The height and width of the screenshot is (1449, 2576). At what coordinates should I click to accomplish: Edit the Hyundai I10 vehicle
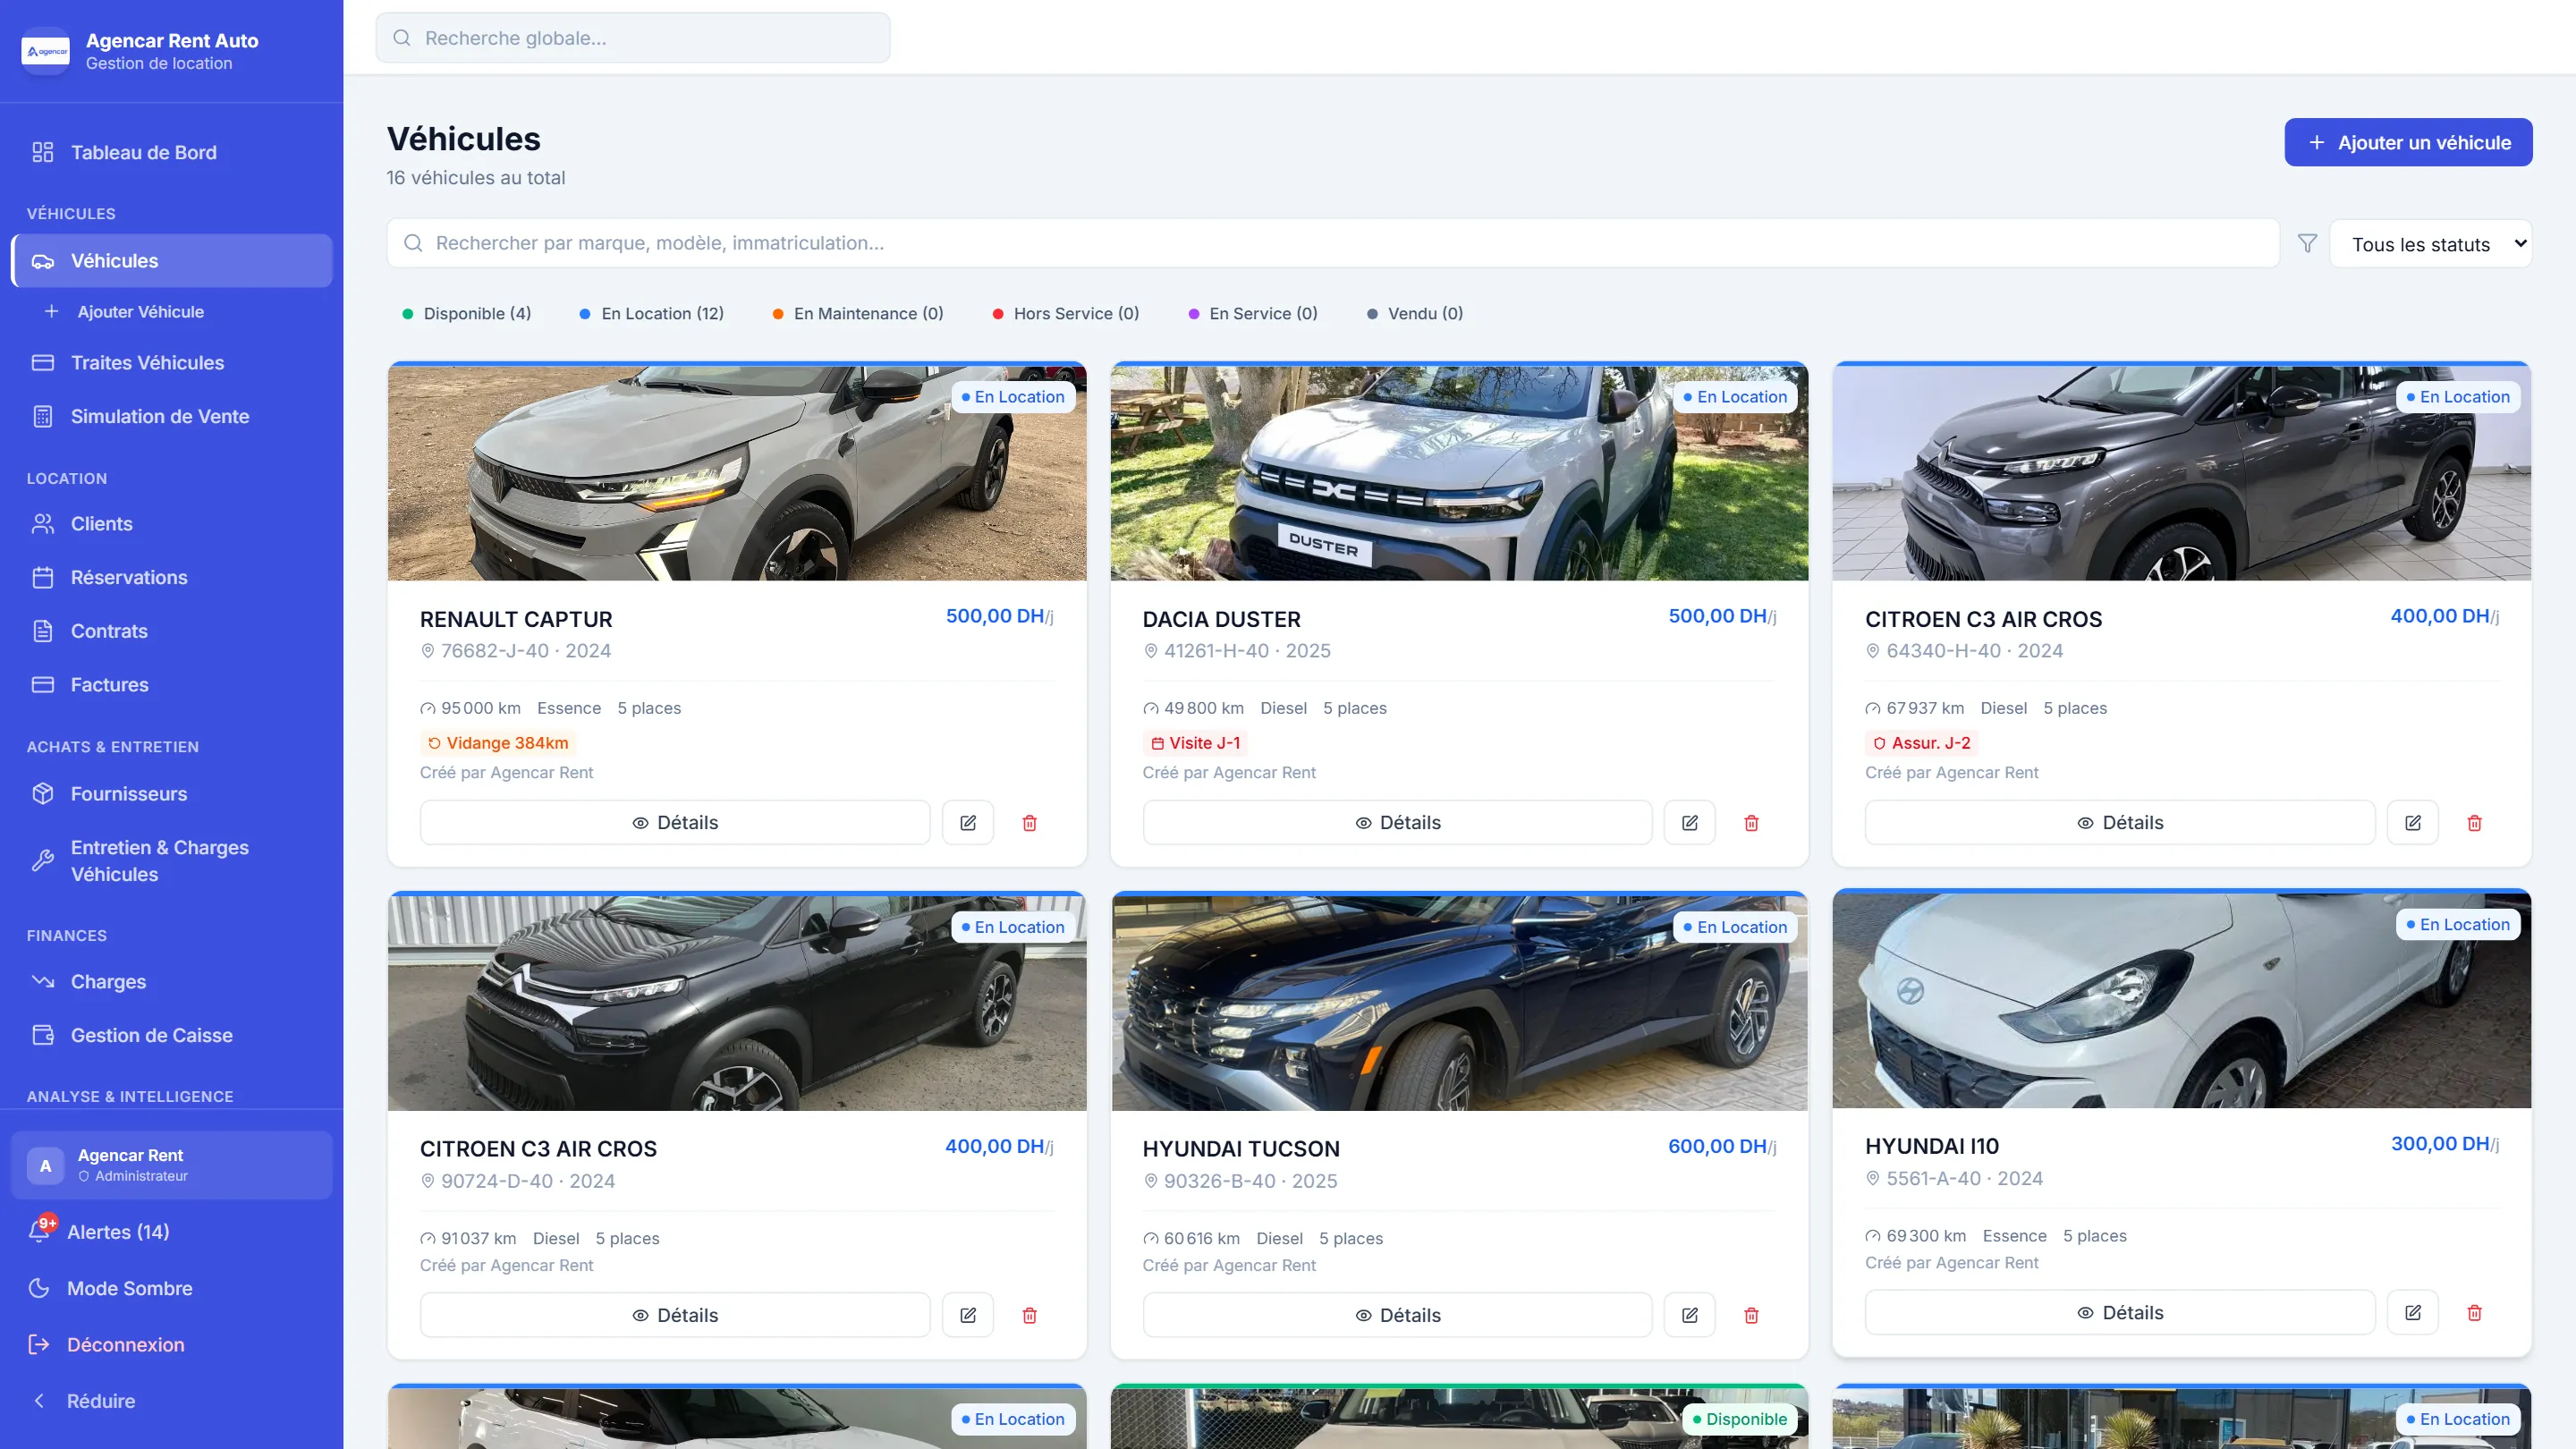2412,1312
